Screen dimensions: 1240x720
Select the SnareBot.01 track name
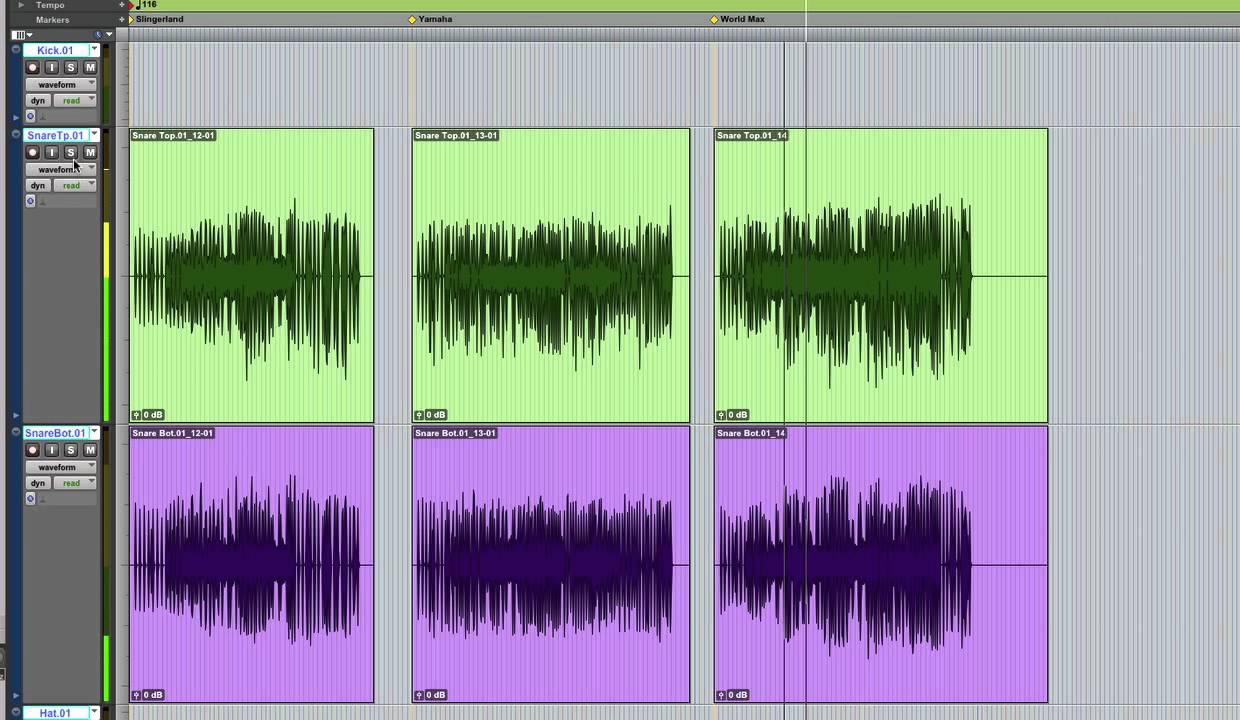55,433
